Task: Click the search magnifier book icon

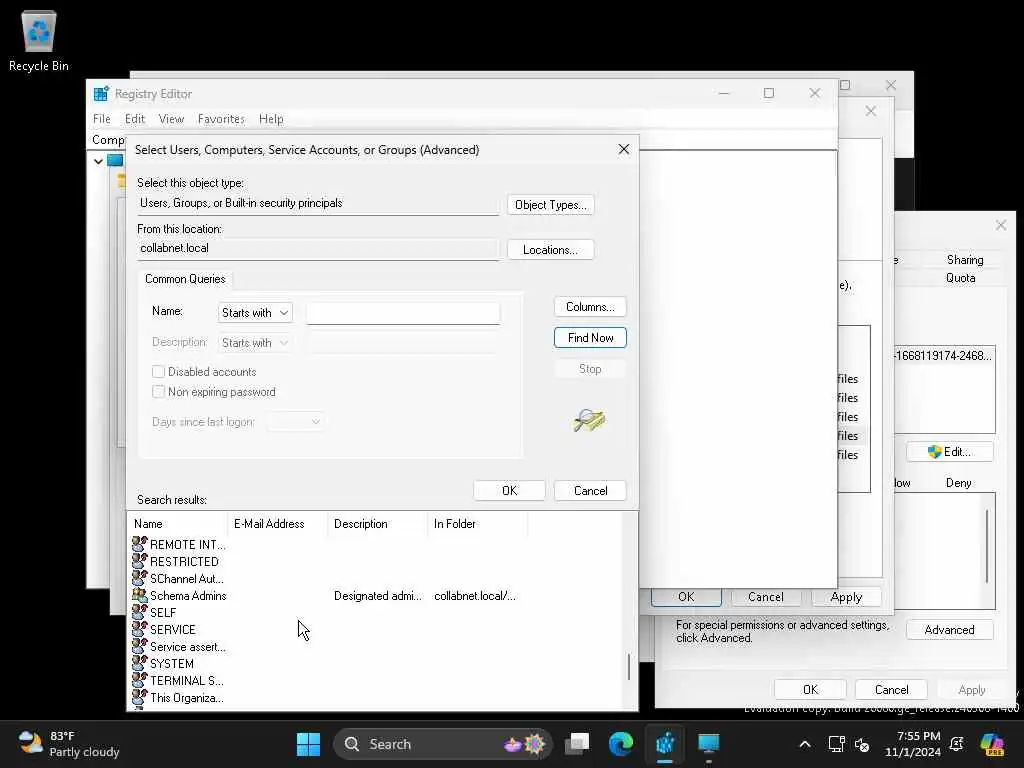Action: pyautogui.click(x=589, y=420)
